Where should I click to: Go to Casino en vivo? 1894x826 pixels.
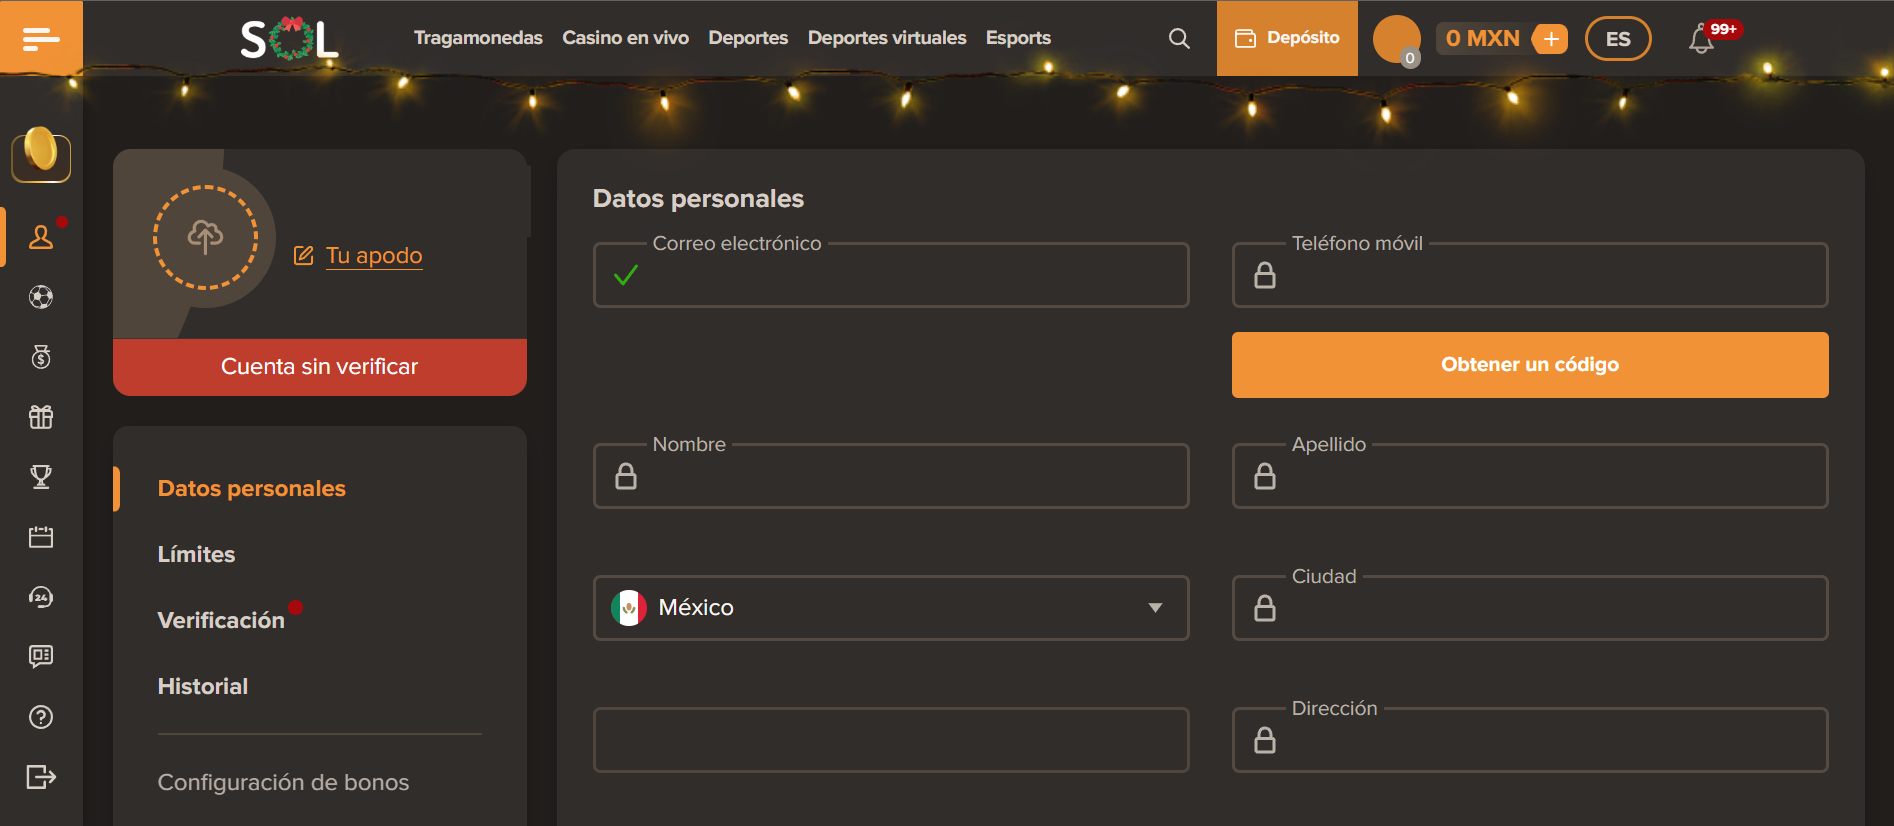625,38
